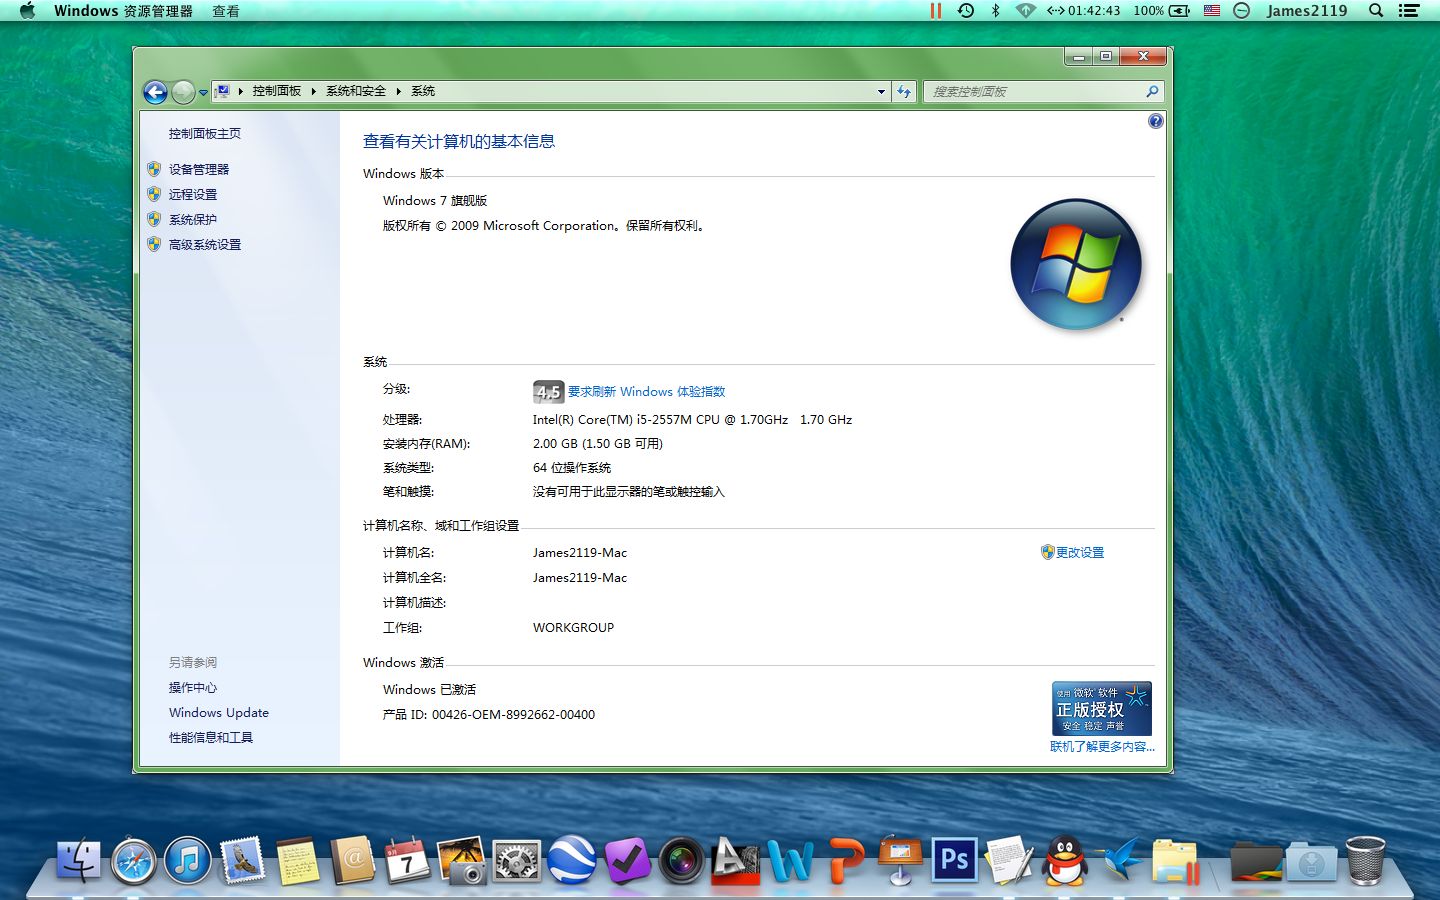Launch Microsoft Word from the Dock
1440x900 pixels.
point(791,860)
